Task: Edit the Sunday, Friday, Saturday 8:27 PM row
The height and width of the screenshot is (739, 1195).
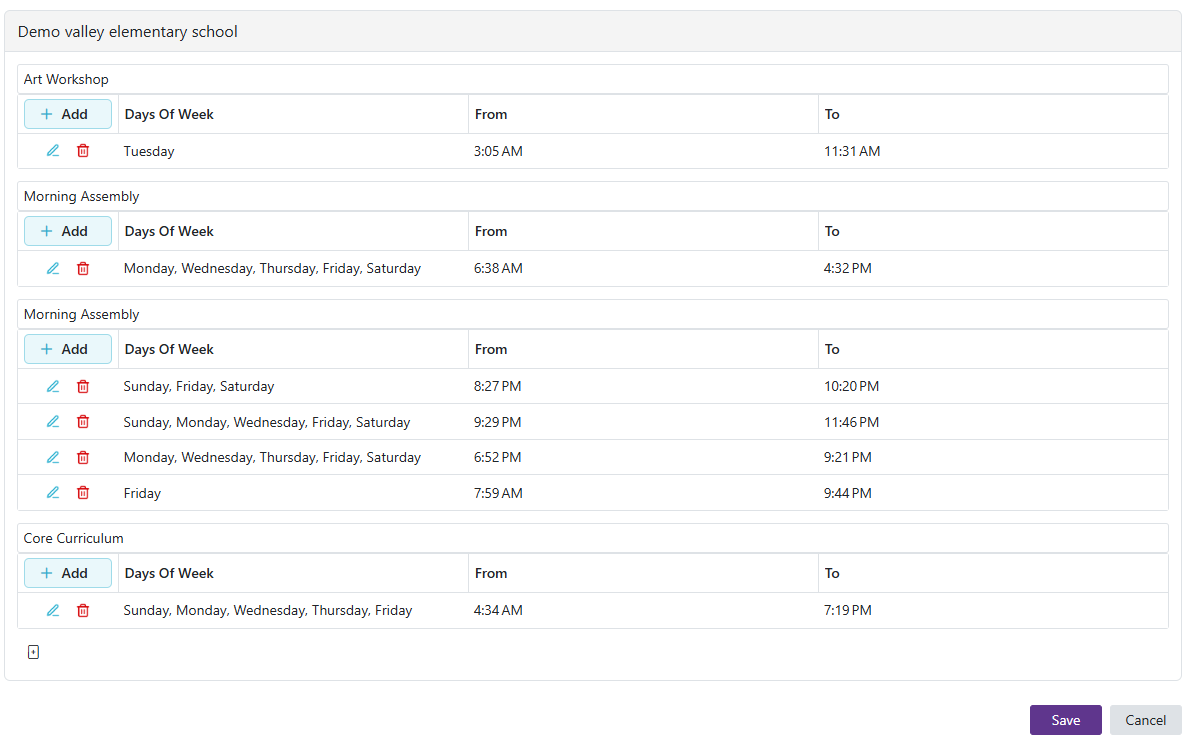Action: (x=53, y=386)
